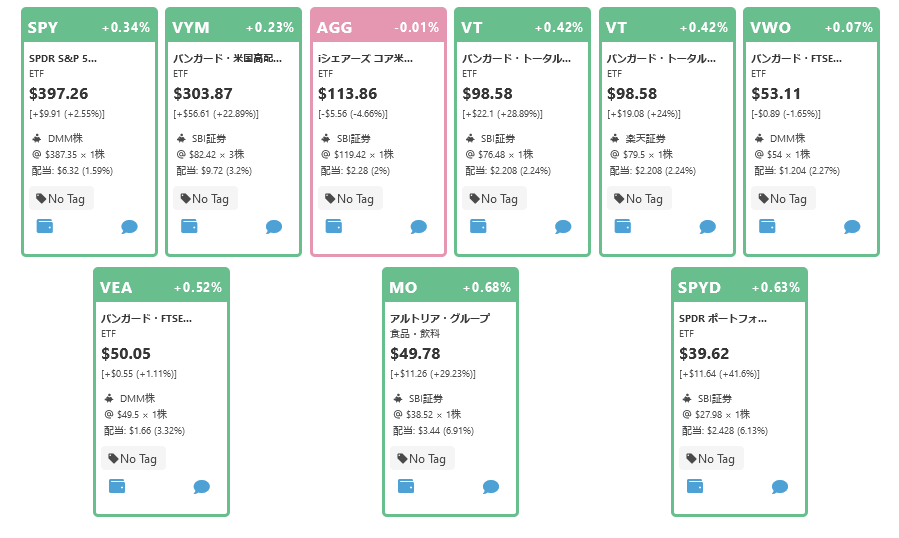Click the SPDR S&P 5... fund name
Screen dimensions: 899x538
click(63, 58)
